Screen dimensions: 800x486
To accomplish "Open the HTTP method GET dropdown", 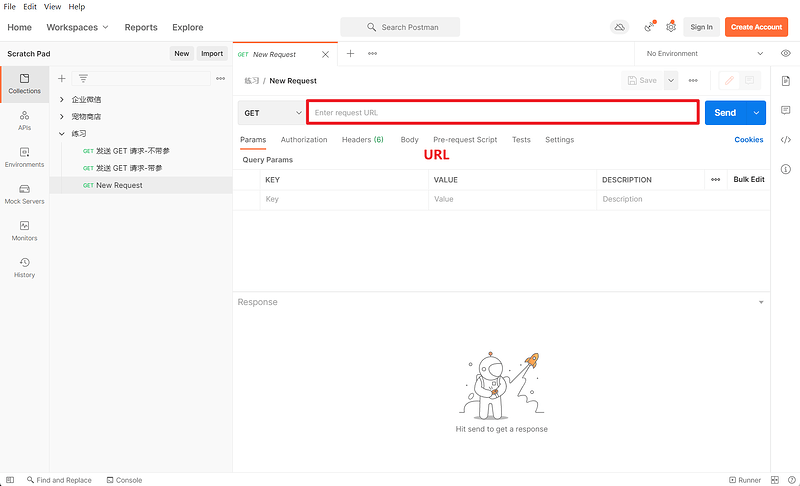I will [x=271, y=113].
